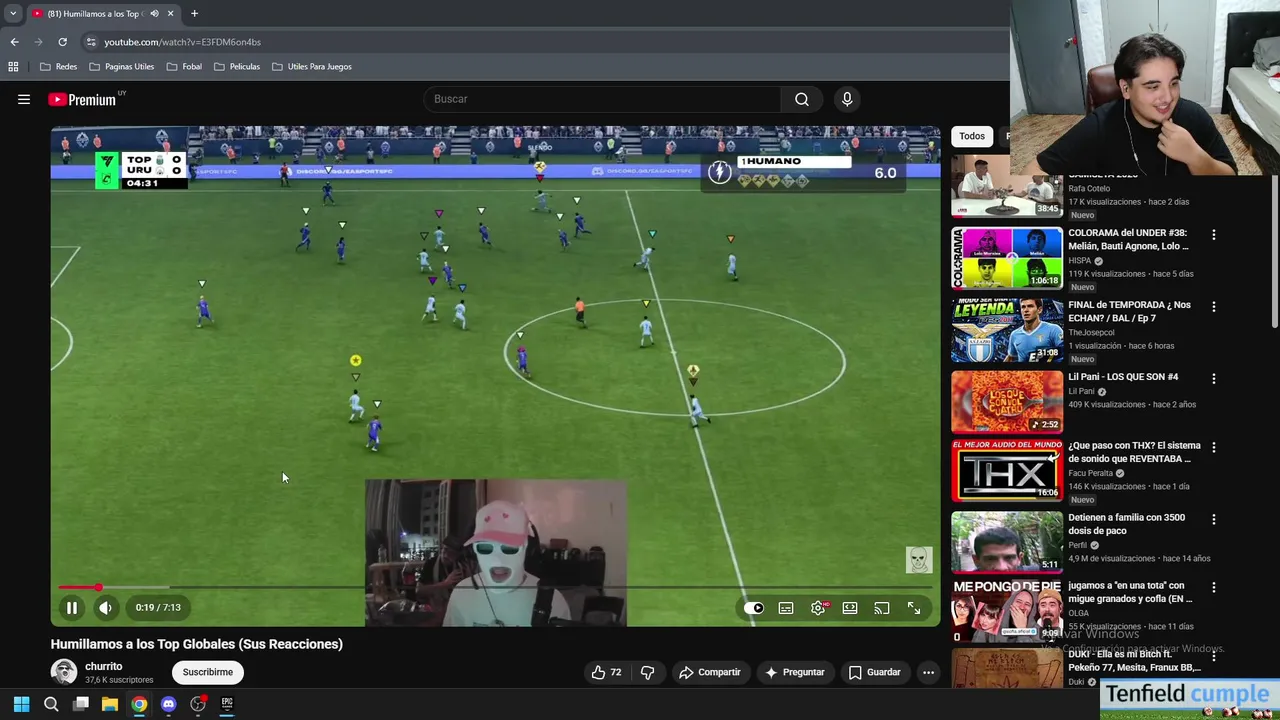
Task: Switch to theater mode
Action: [850, 608]
